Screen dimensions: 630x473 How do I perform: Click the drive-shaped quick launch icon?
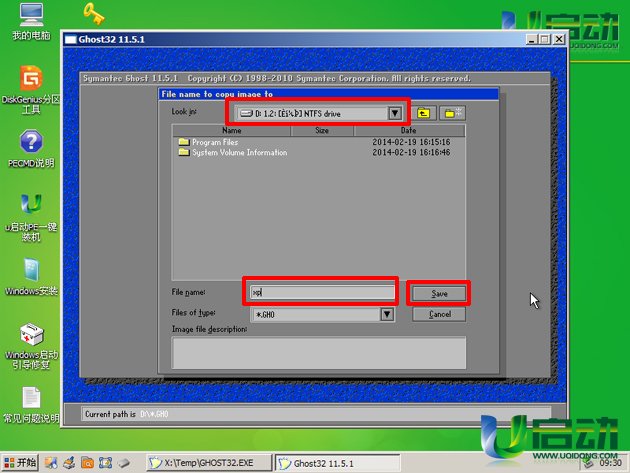(124, 463)
